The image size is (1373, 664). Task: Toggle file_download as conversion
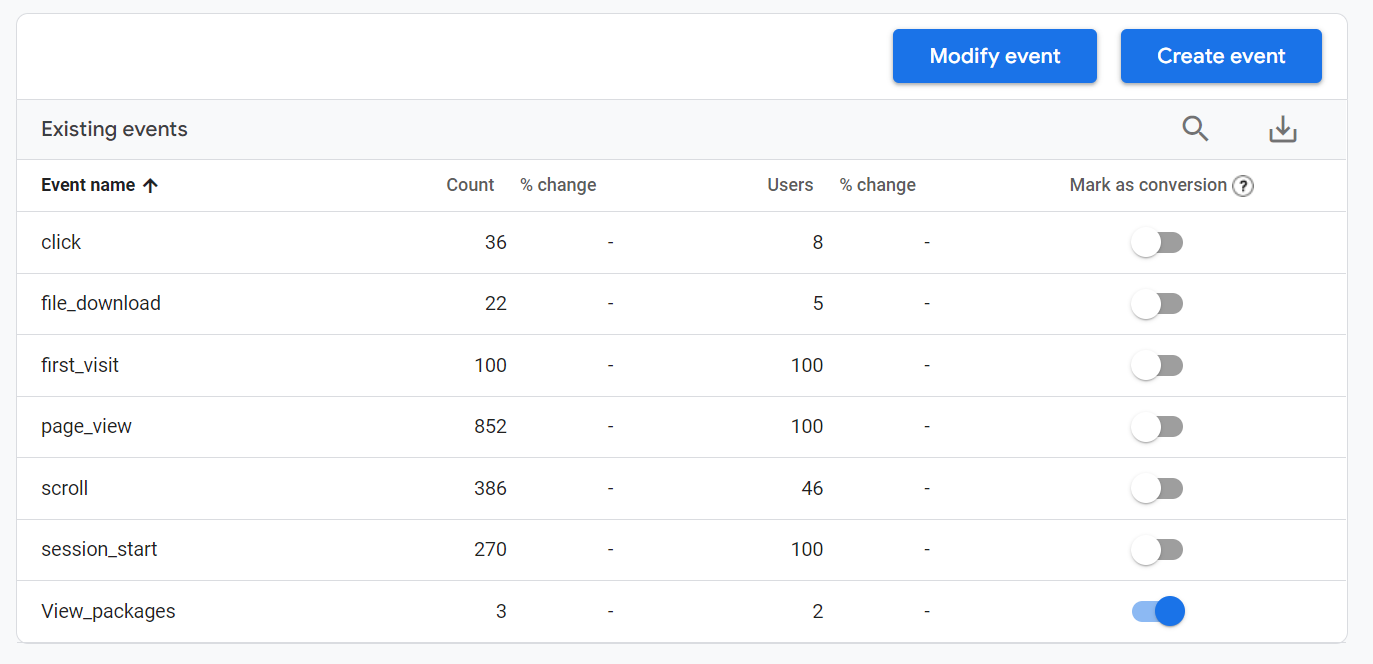1157,304
